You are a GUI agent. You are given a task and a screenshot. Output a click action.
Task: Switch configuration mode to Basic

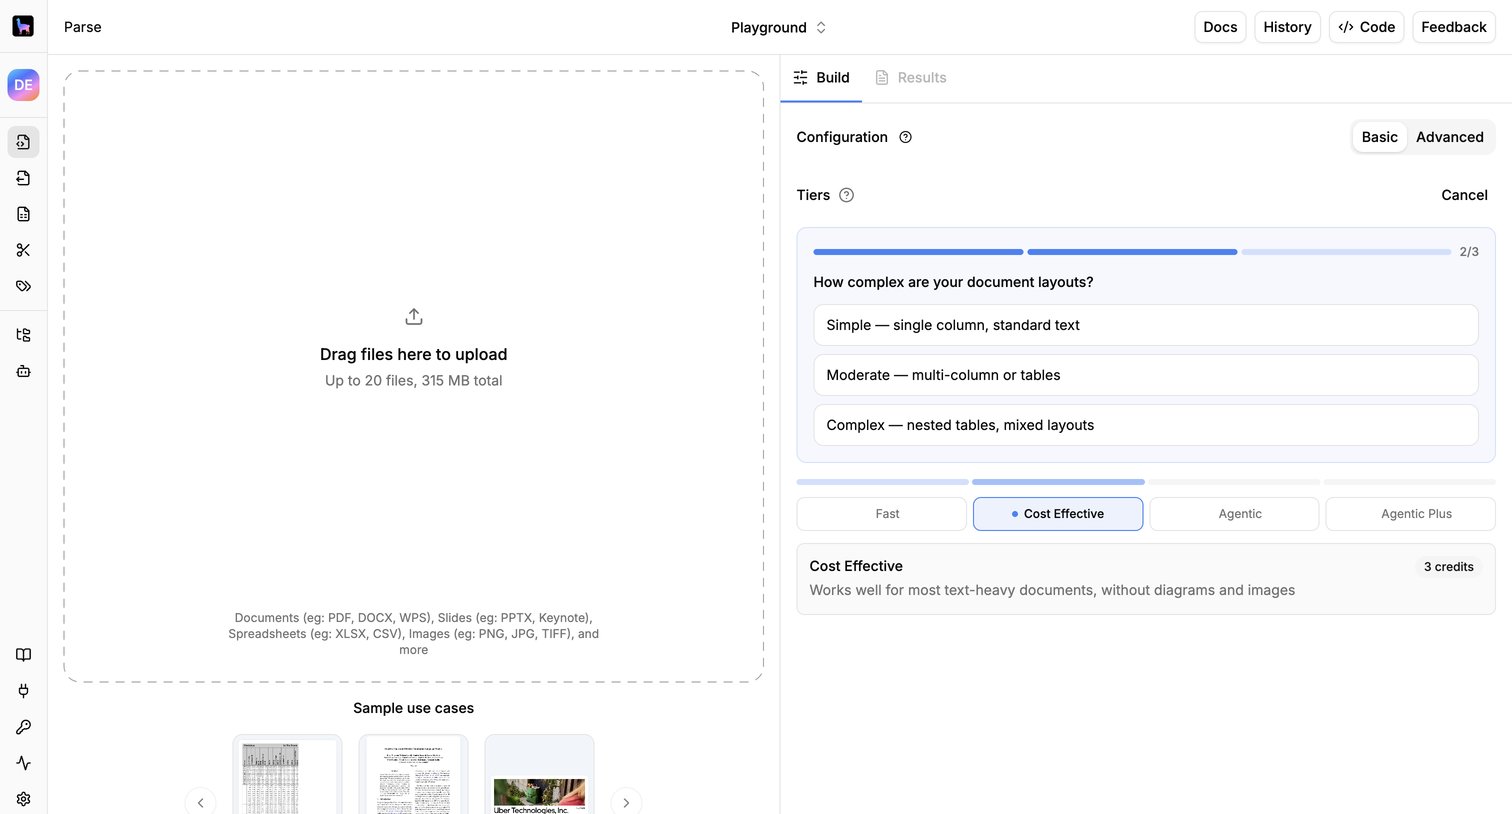(1380, 137)
